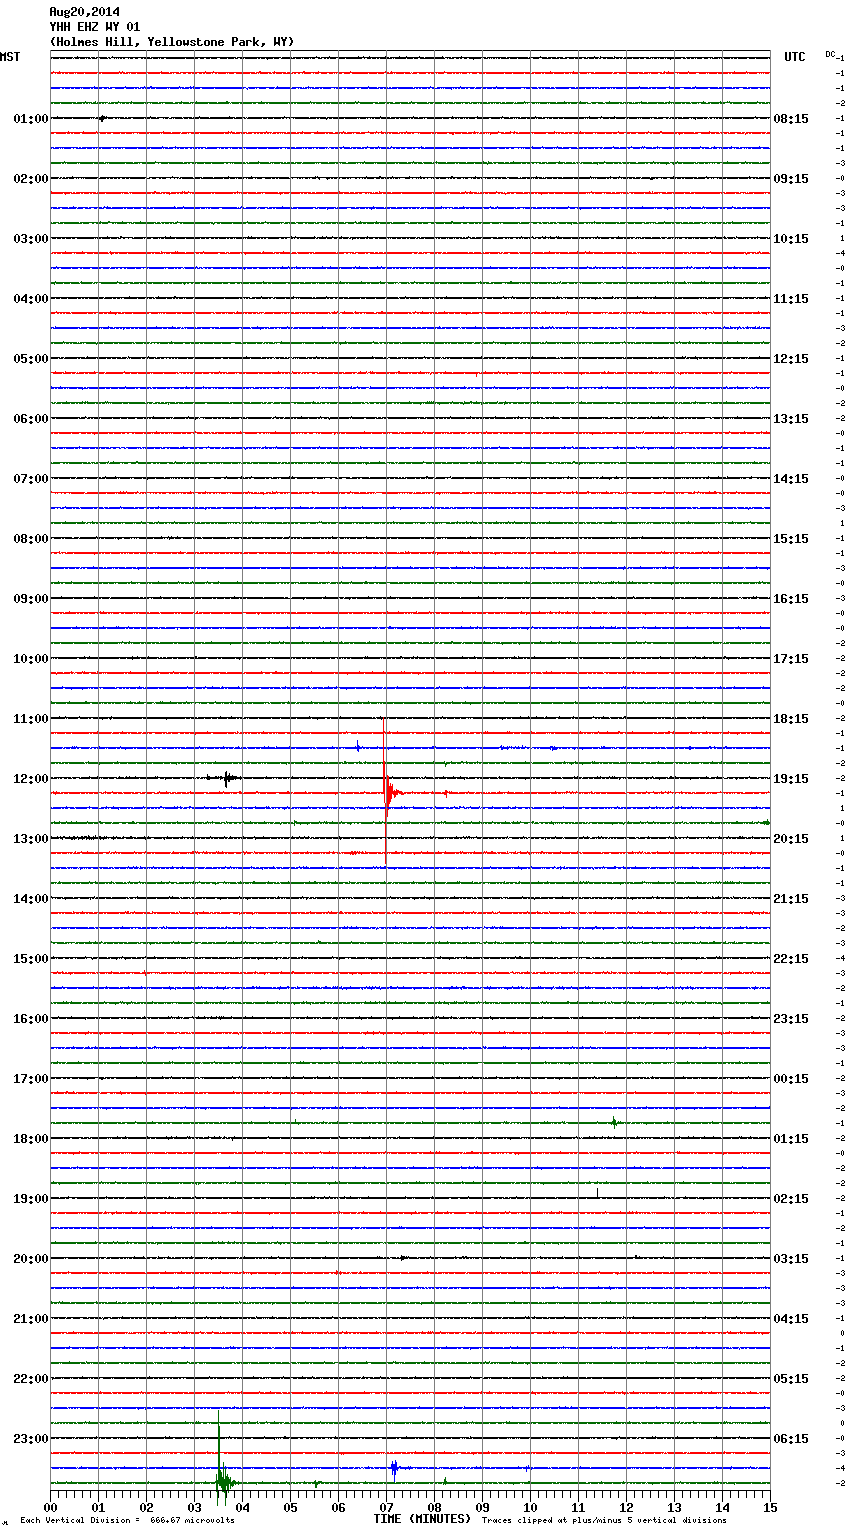This screenshot has height=1534, width=850.
Task: Click the 23:15 UTC time label
Action: [791, 1019]
